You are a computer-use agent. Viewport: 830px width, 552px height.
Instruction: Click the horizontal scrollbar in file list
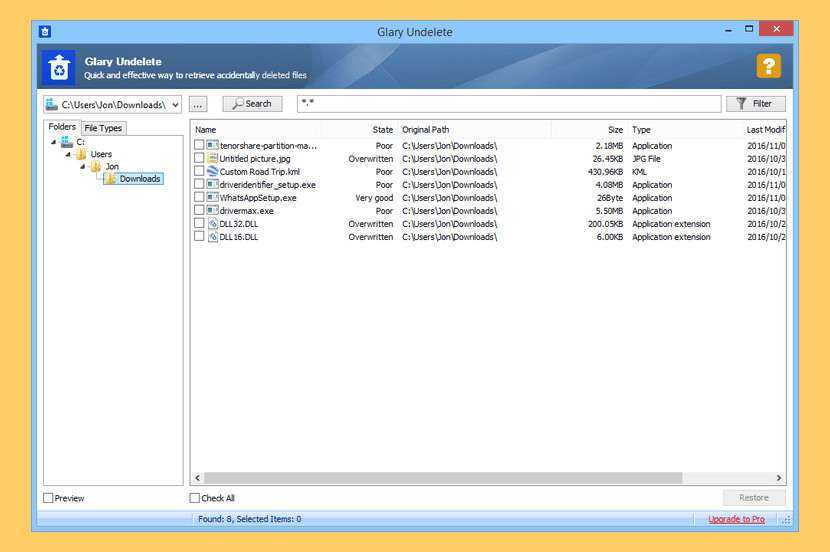coord(442,478)
